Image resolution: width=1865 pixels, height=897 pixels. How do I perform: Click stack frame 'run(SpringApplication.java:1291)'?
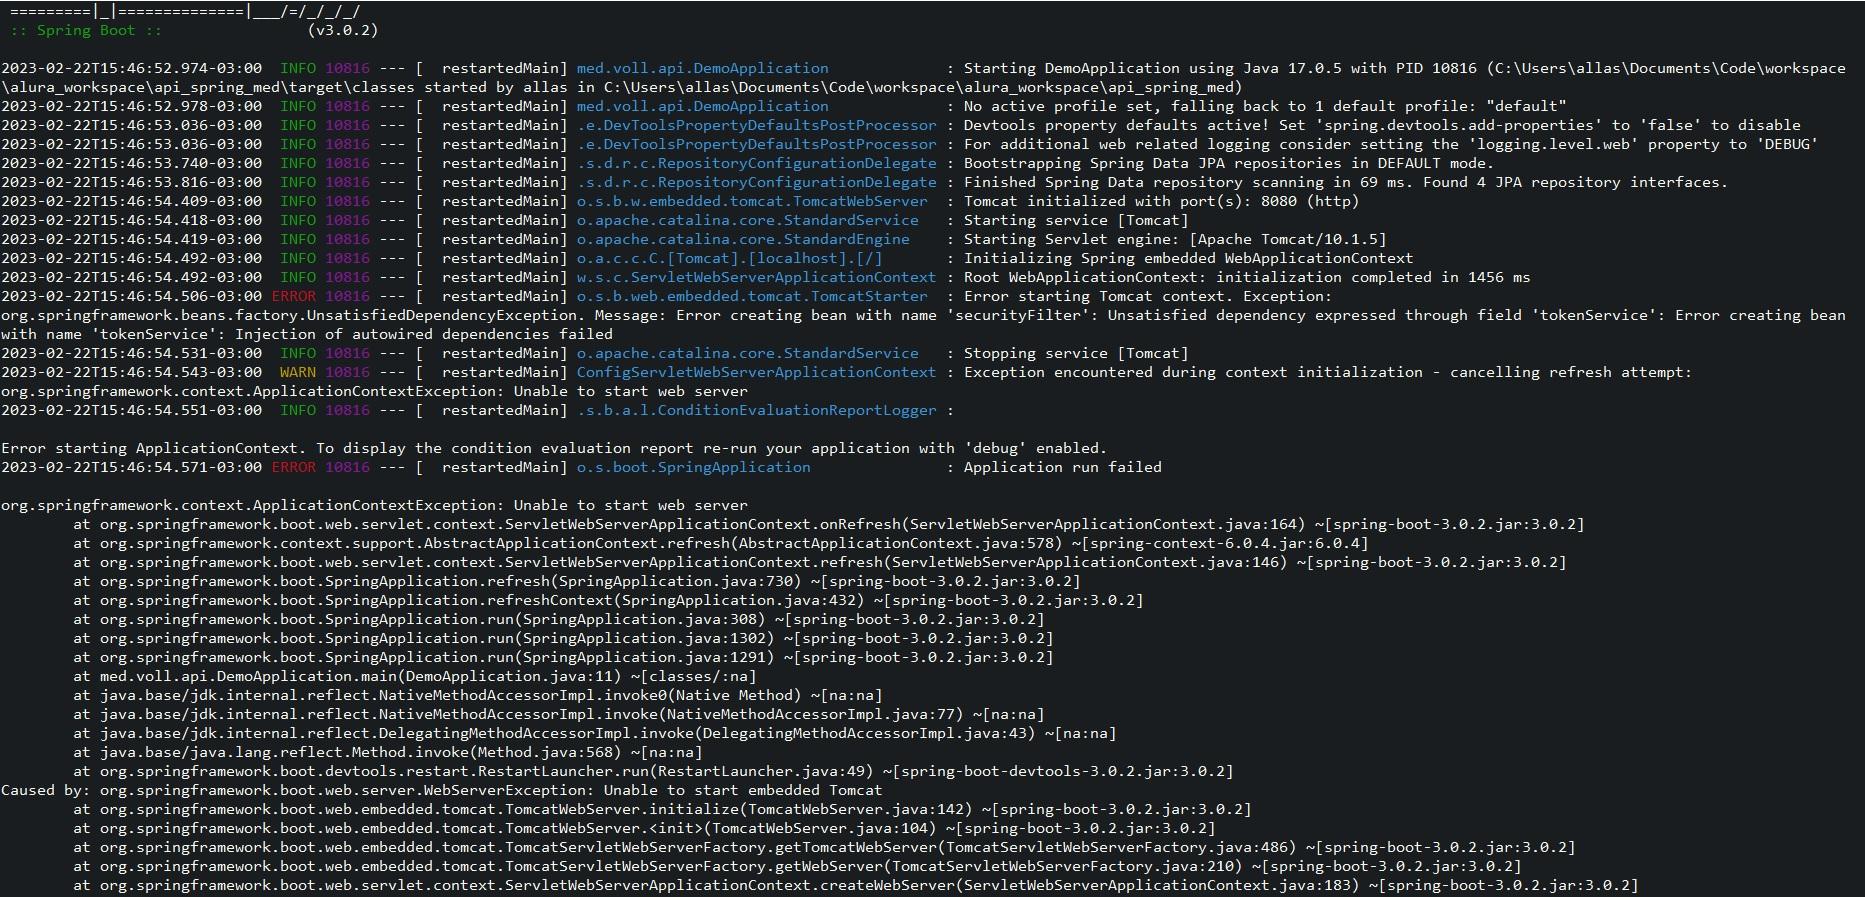click(x=563, y=657)
